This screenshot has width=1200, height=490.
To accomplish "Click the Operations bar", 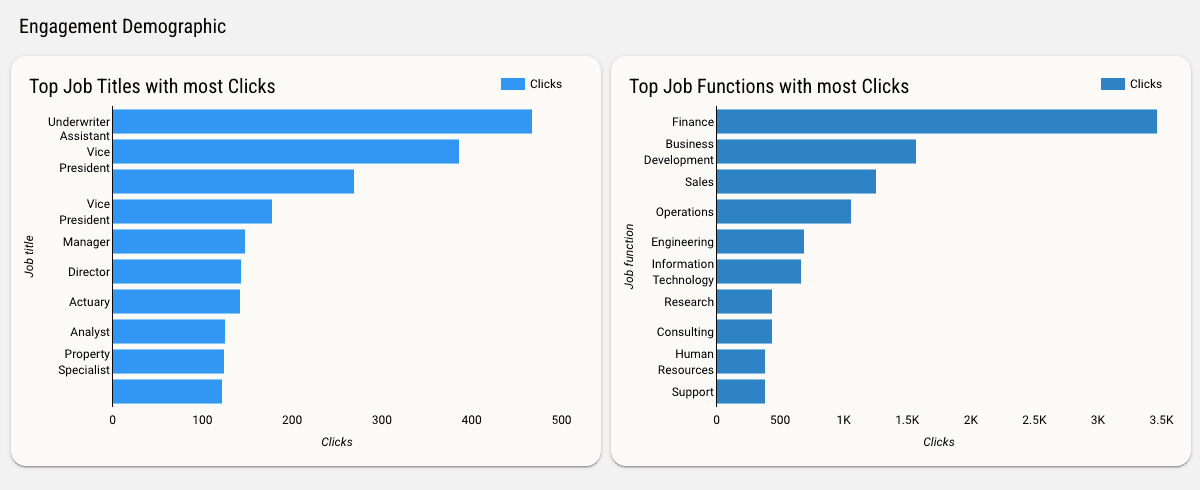I will tap(784, 212).
